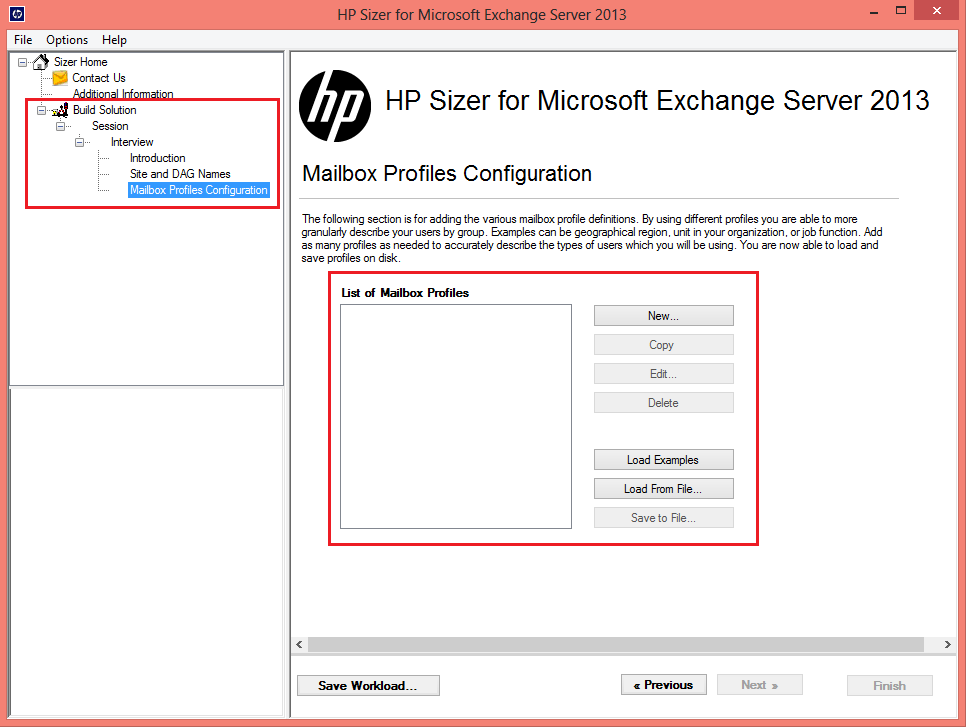Screen dimensions: 966x727
Task: Select Sizer Home in the tree
Action: 81,62
